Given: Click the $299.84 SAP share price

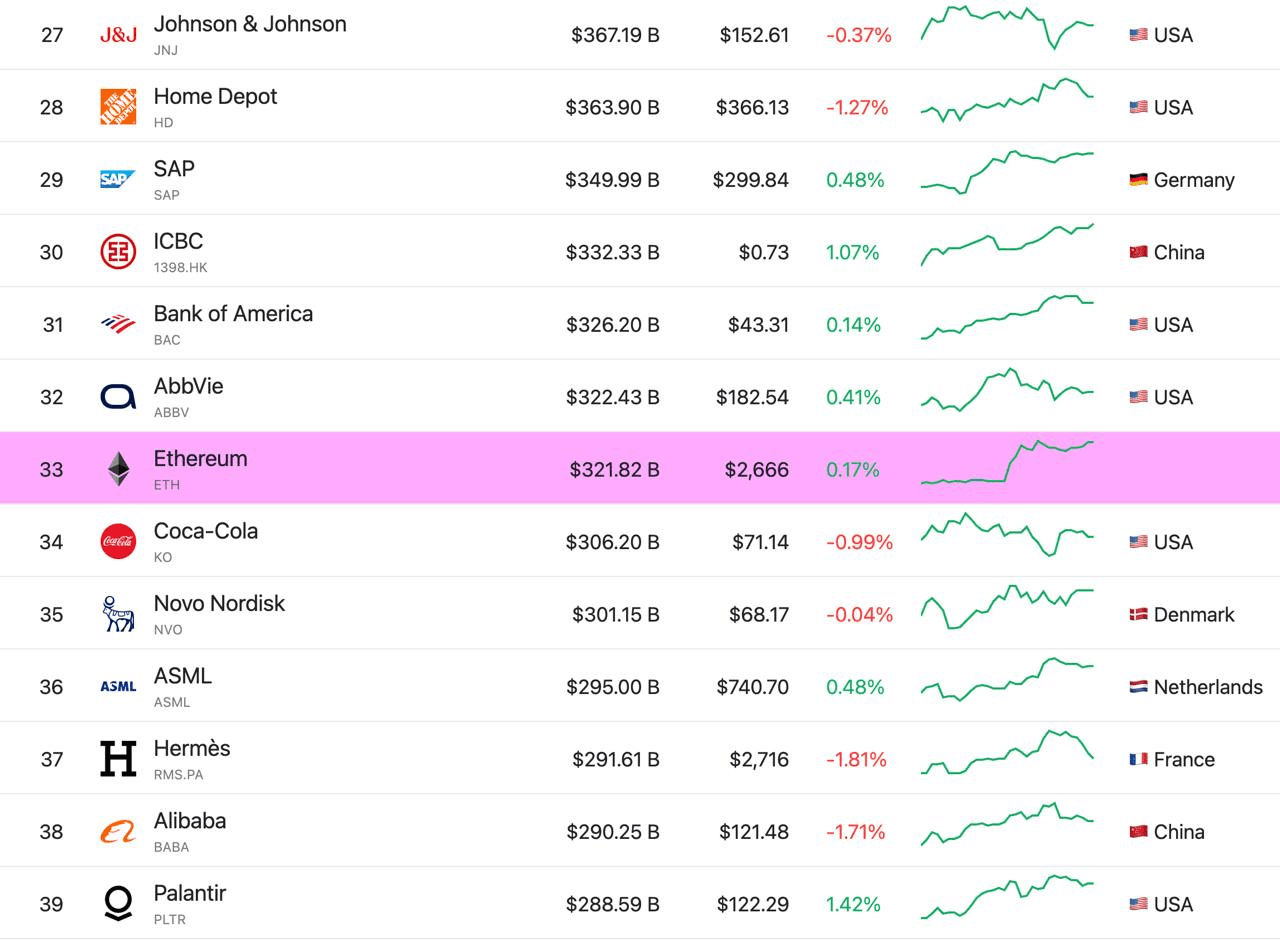Looking at the screenshot, I should (x=751, y=180).
